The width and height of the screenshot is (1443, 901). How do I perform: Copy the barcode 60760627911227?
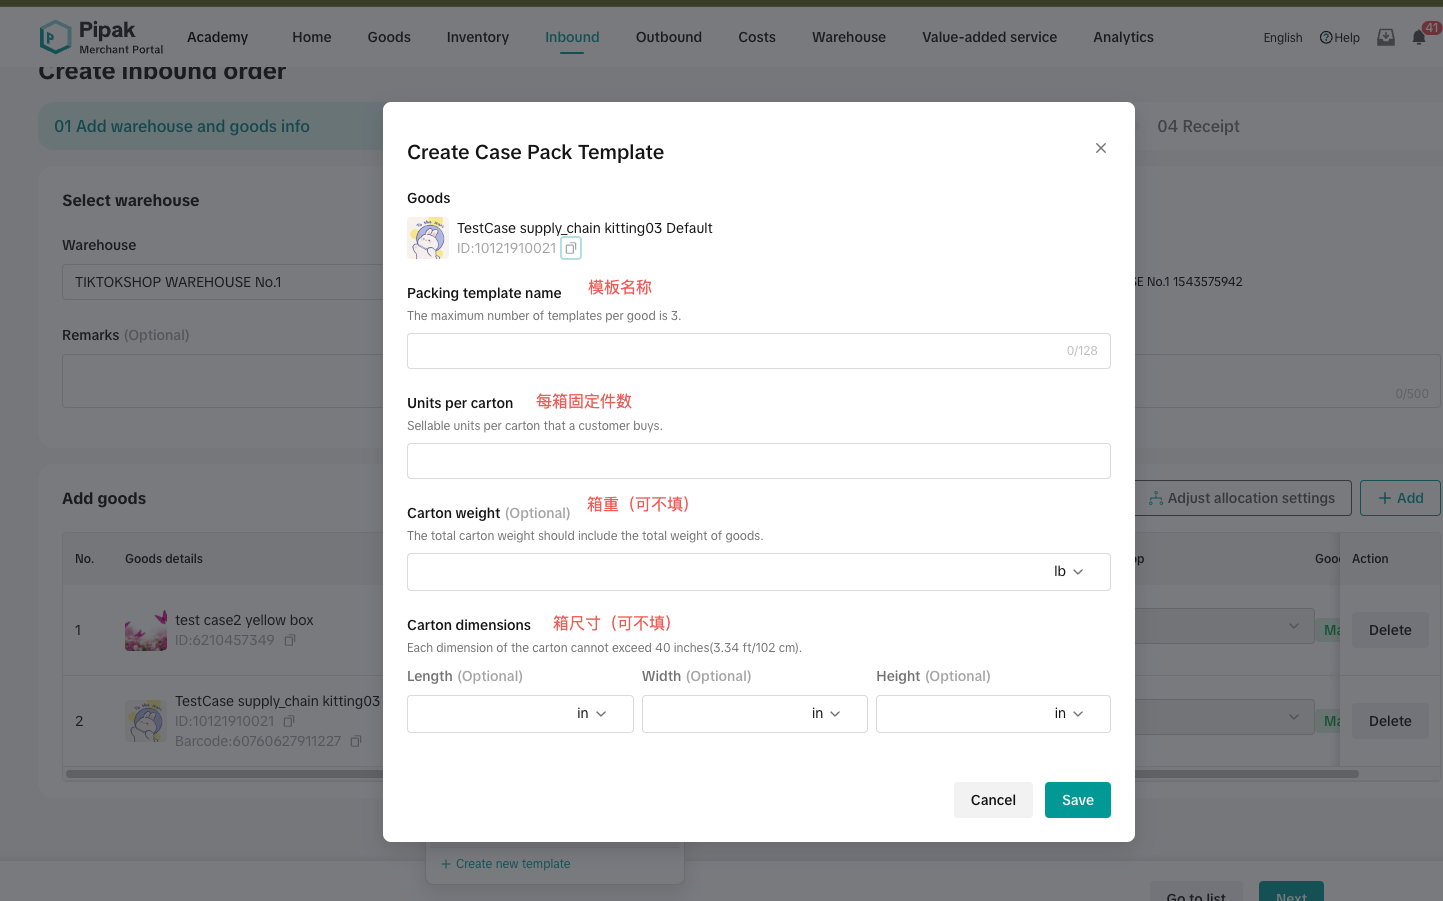click(356, 741)
